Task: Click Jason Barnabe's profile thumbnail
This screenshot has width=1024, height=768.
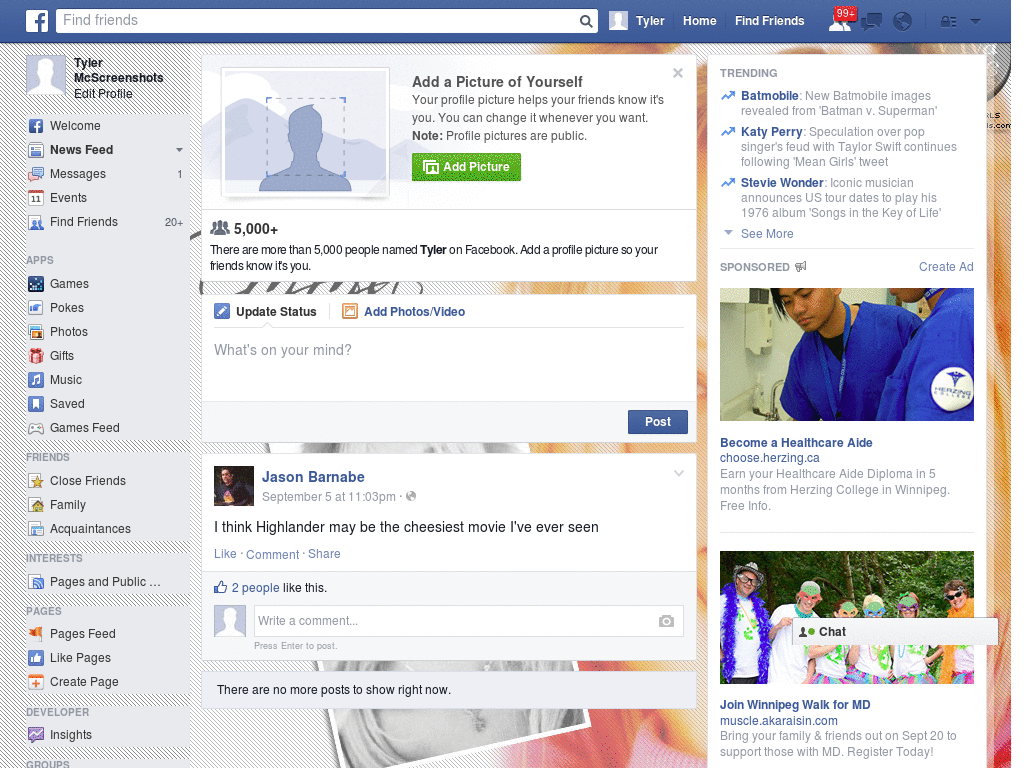Action: pyautogui.click(x=234, y=486)
